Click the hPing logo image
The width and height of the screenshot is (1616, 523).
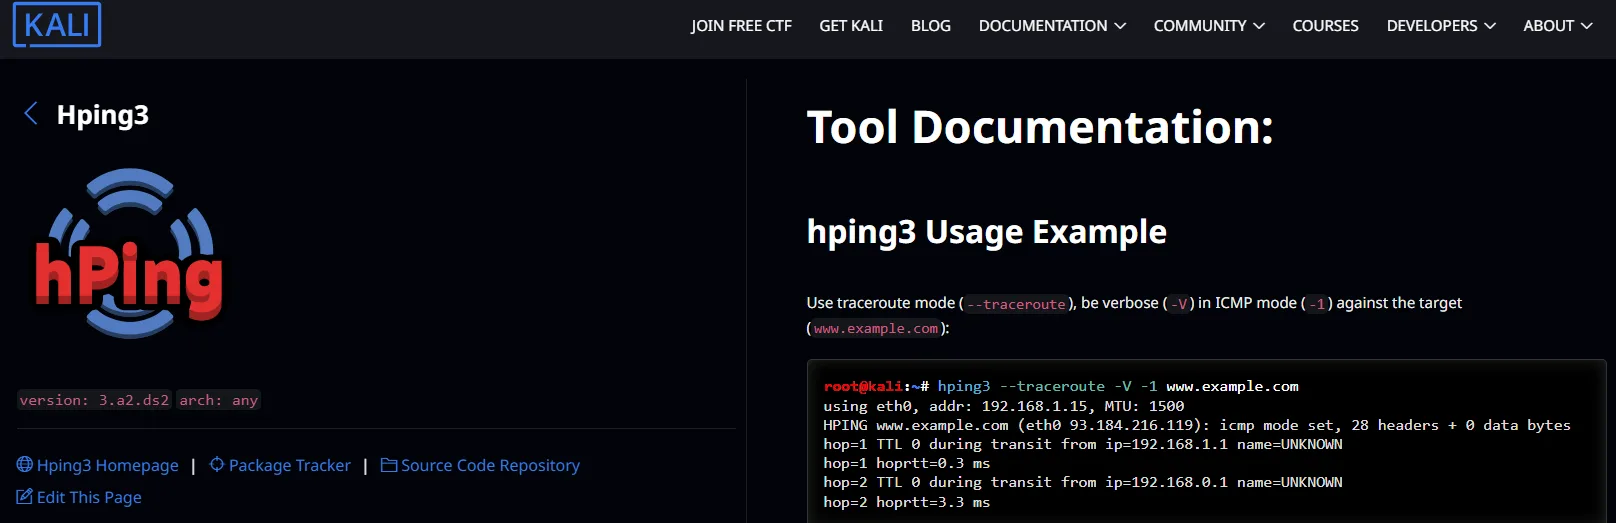click(x=129, y=254)
